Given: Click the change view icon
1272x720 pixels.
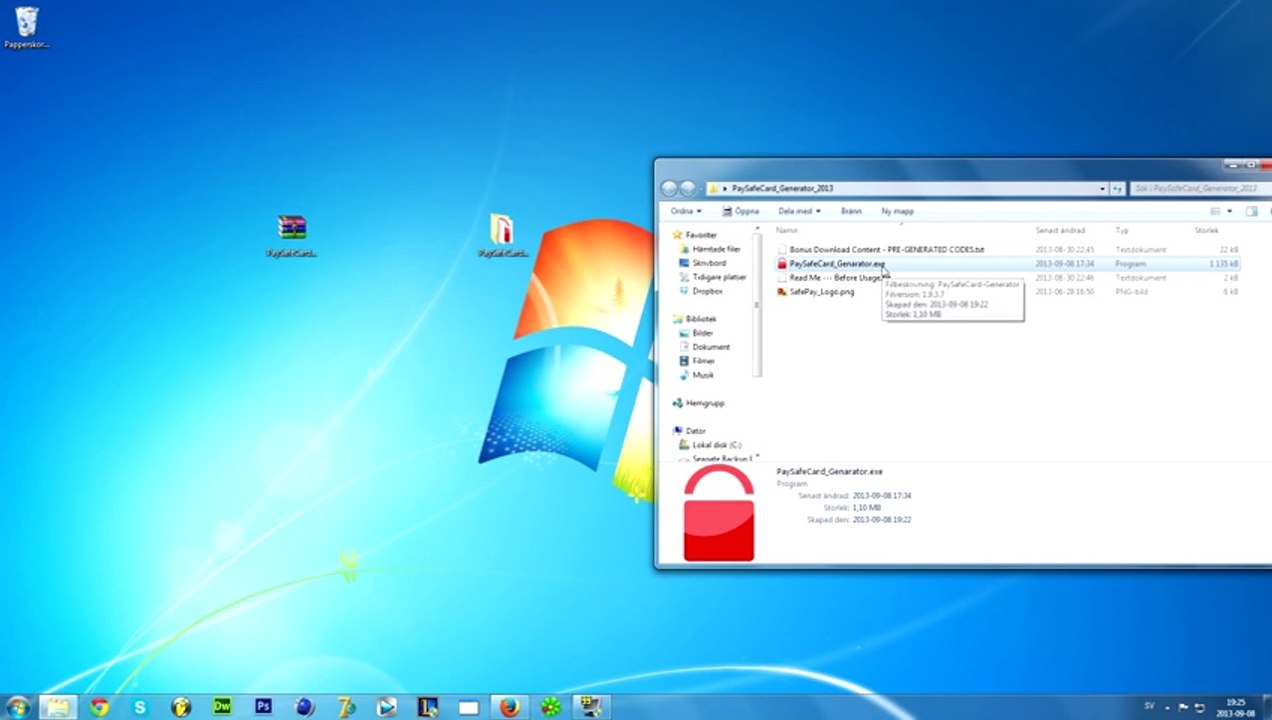Looking at the screenshot, I should pyautogui.click(x=1216, y=211).
